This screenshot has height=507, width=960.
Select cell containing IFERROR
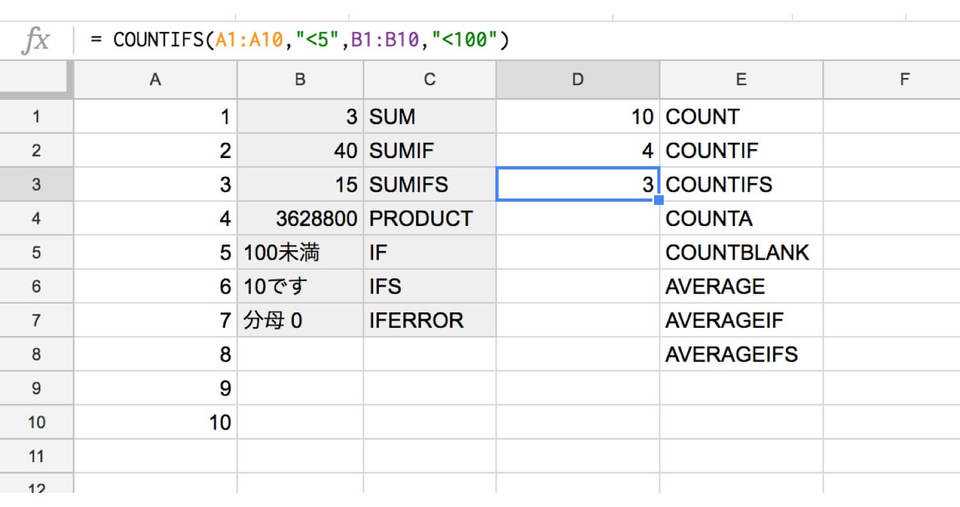[430, 320]
